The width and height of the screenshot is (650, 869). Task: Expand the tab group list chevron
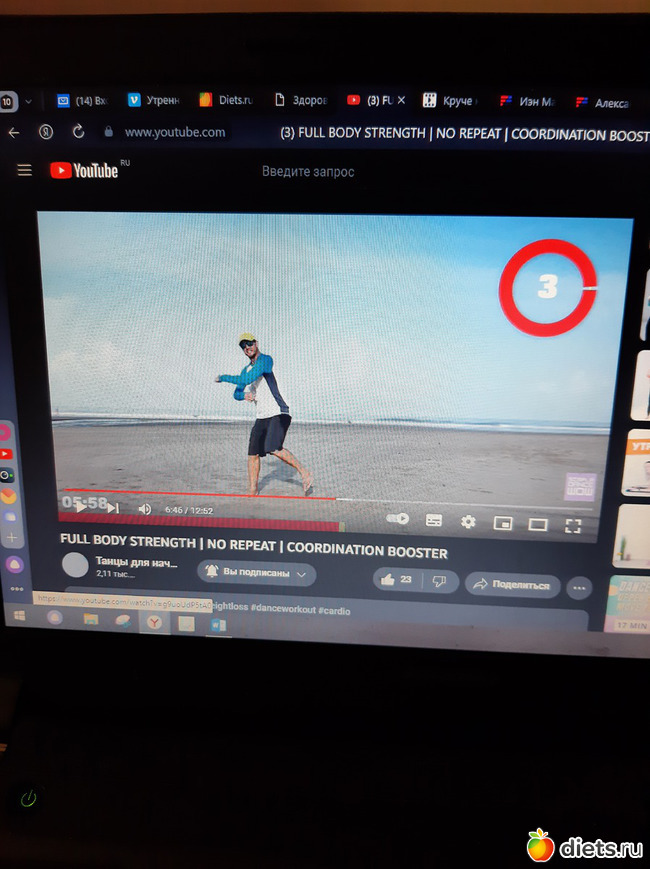pyautogui.click(x=29, y=101)
